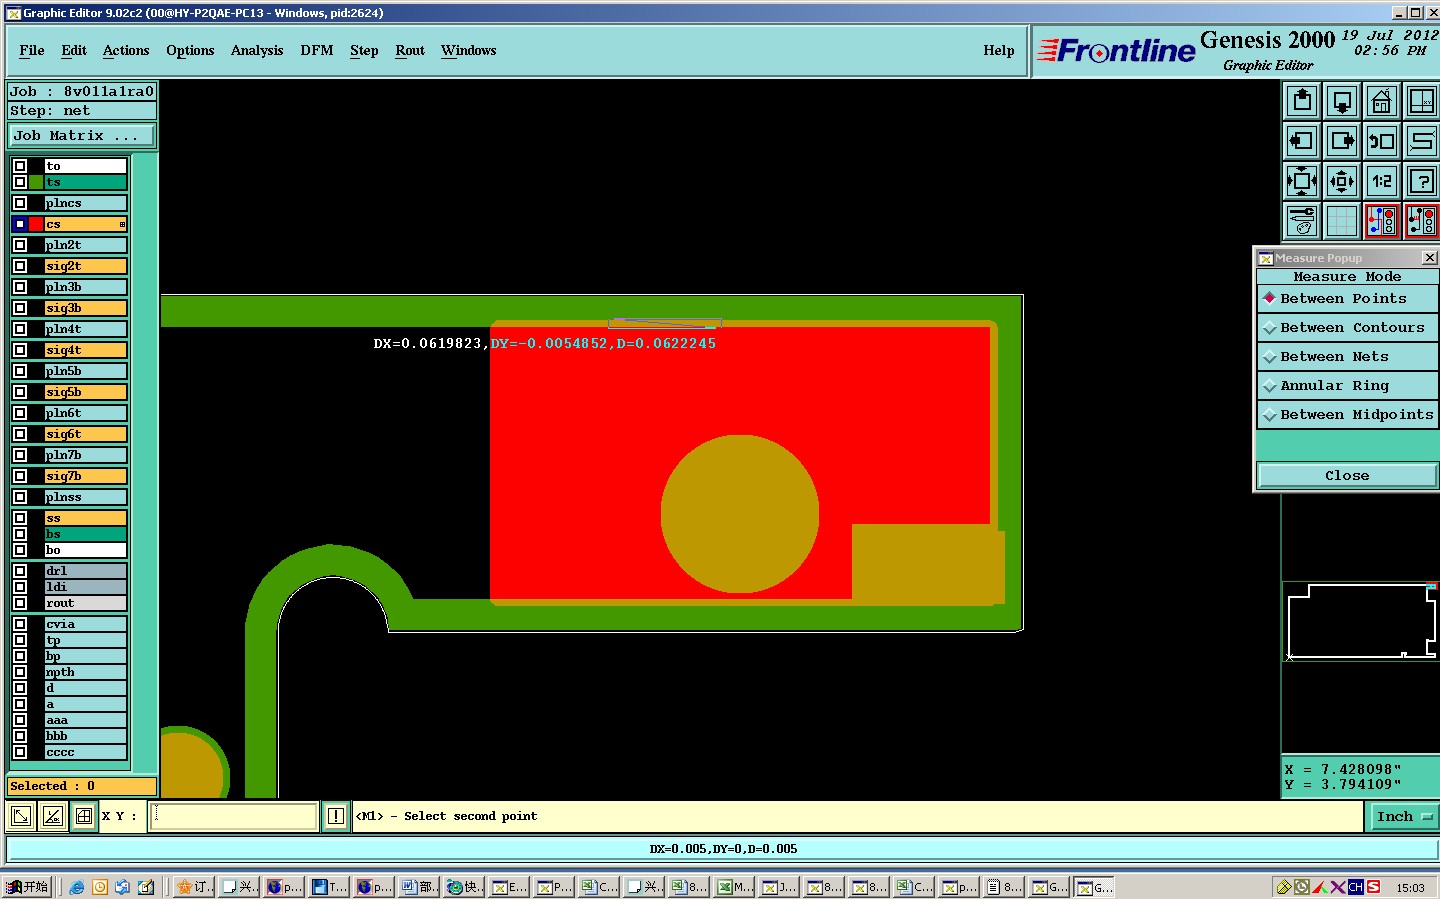Click the zoom out icon with outward arrows
Screen dimensions: 1440x899
tap(1342, 181)
